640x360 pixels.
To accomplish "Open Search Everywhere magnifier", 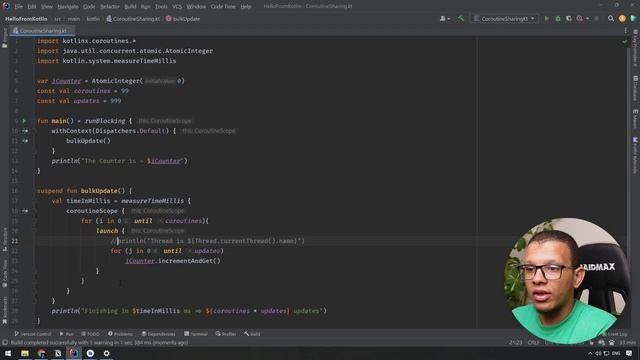I will pyautogui.click(x=611, y=19).
